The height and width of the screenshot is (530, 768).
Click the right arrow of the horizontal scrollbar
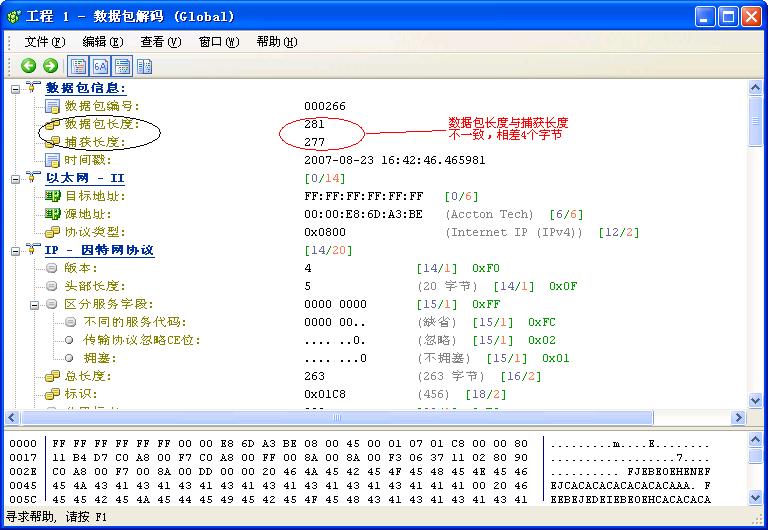(x=738, y=417)
